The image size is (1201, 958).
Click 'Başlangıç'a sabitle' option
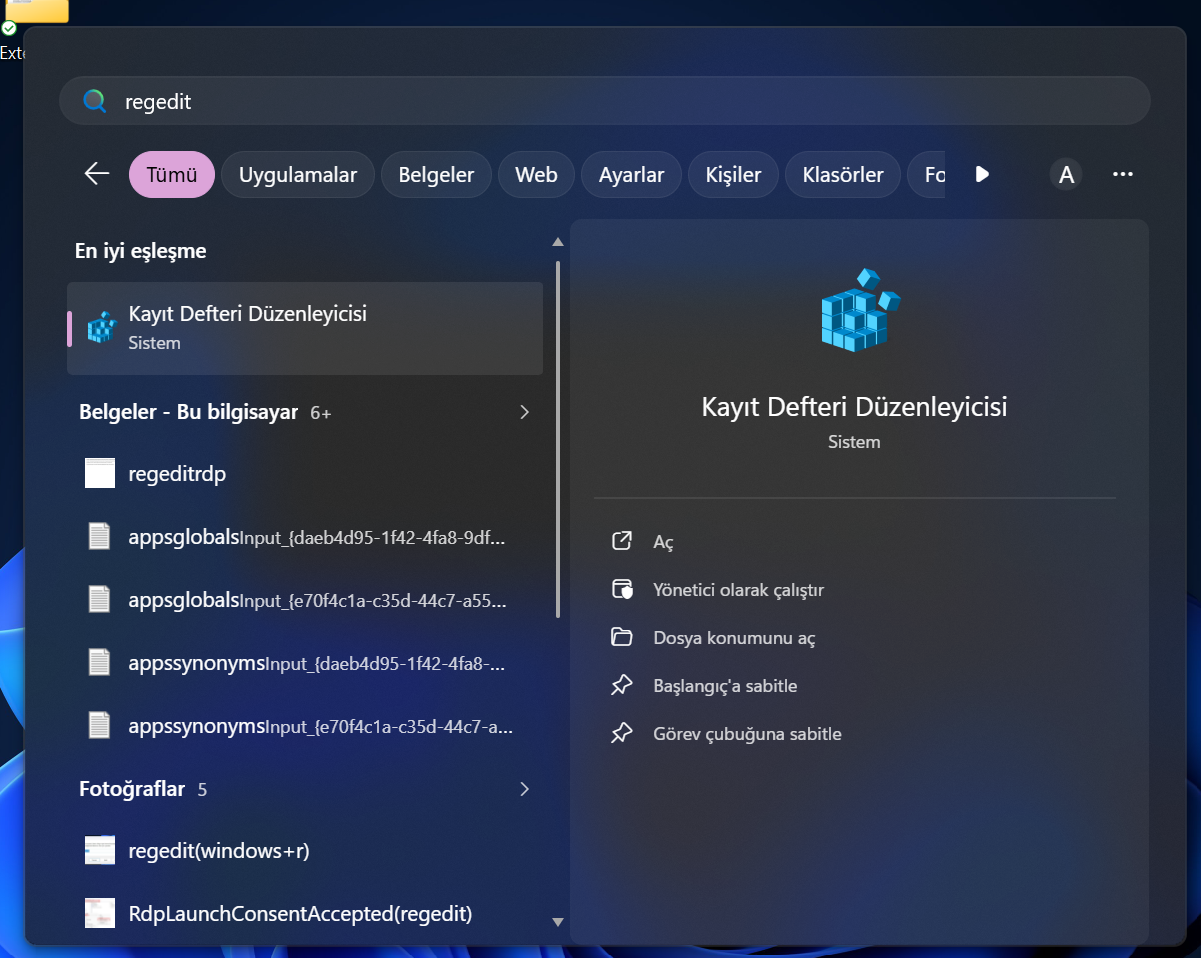(x=724, y=686)
